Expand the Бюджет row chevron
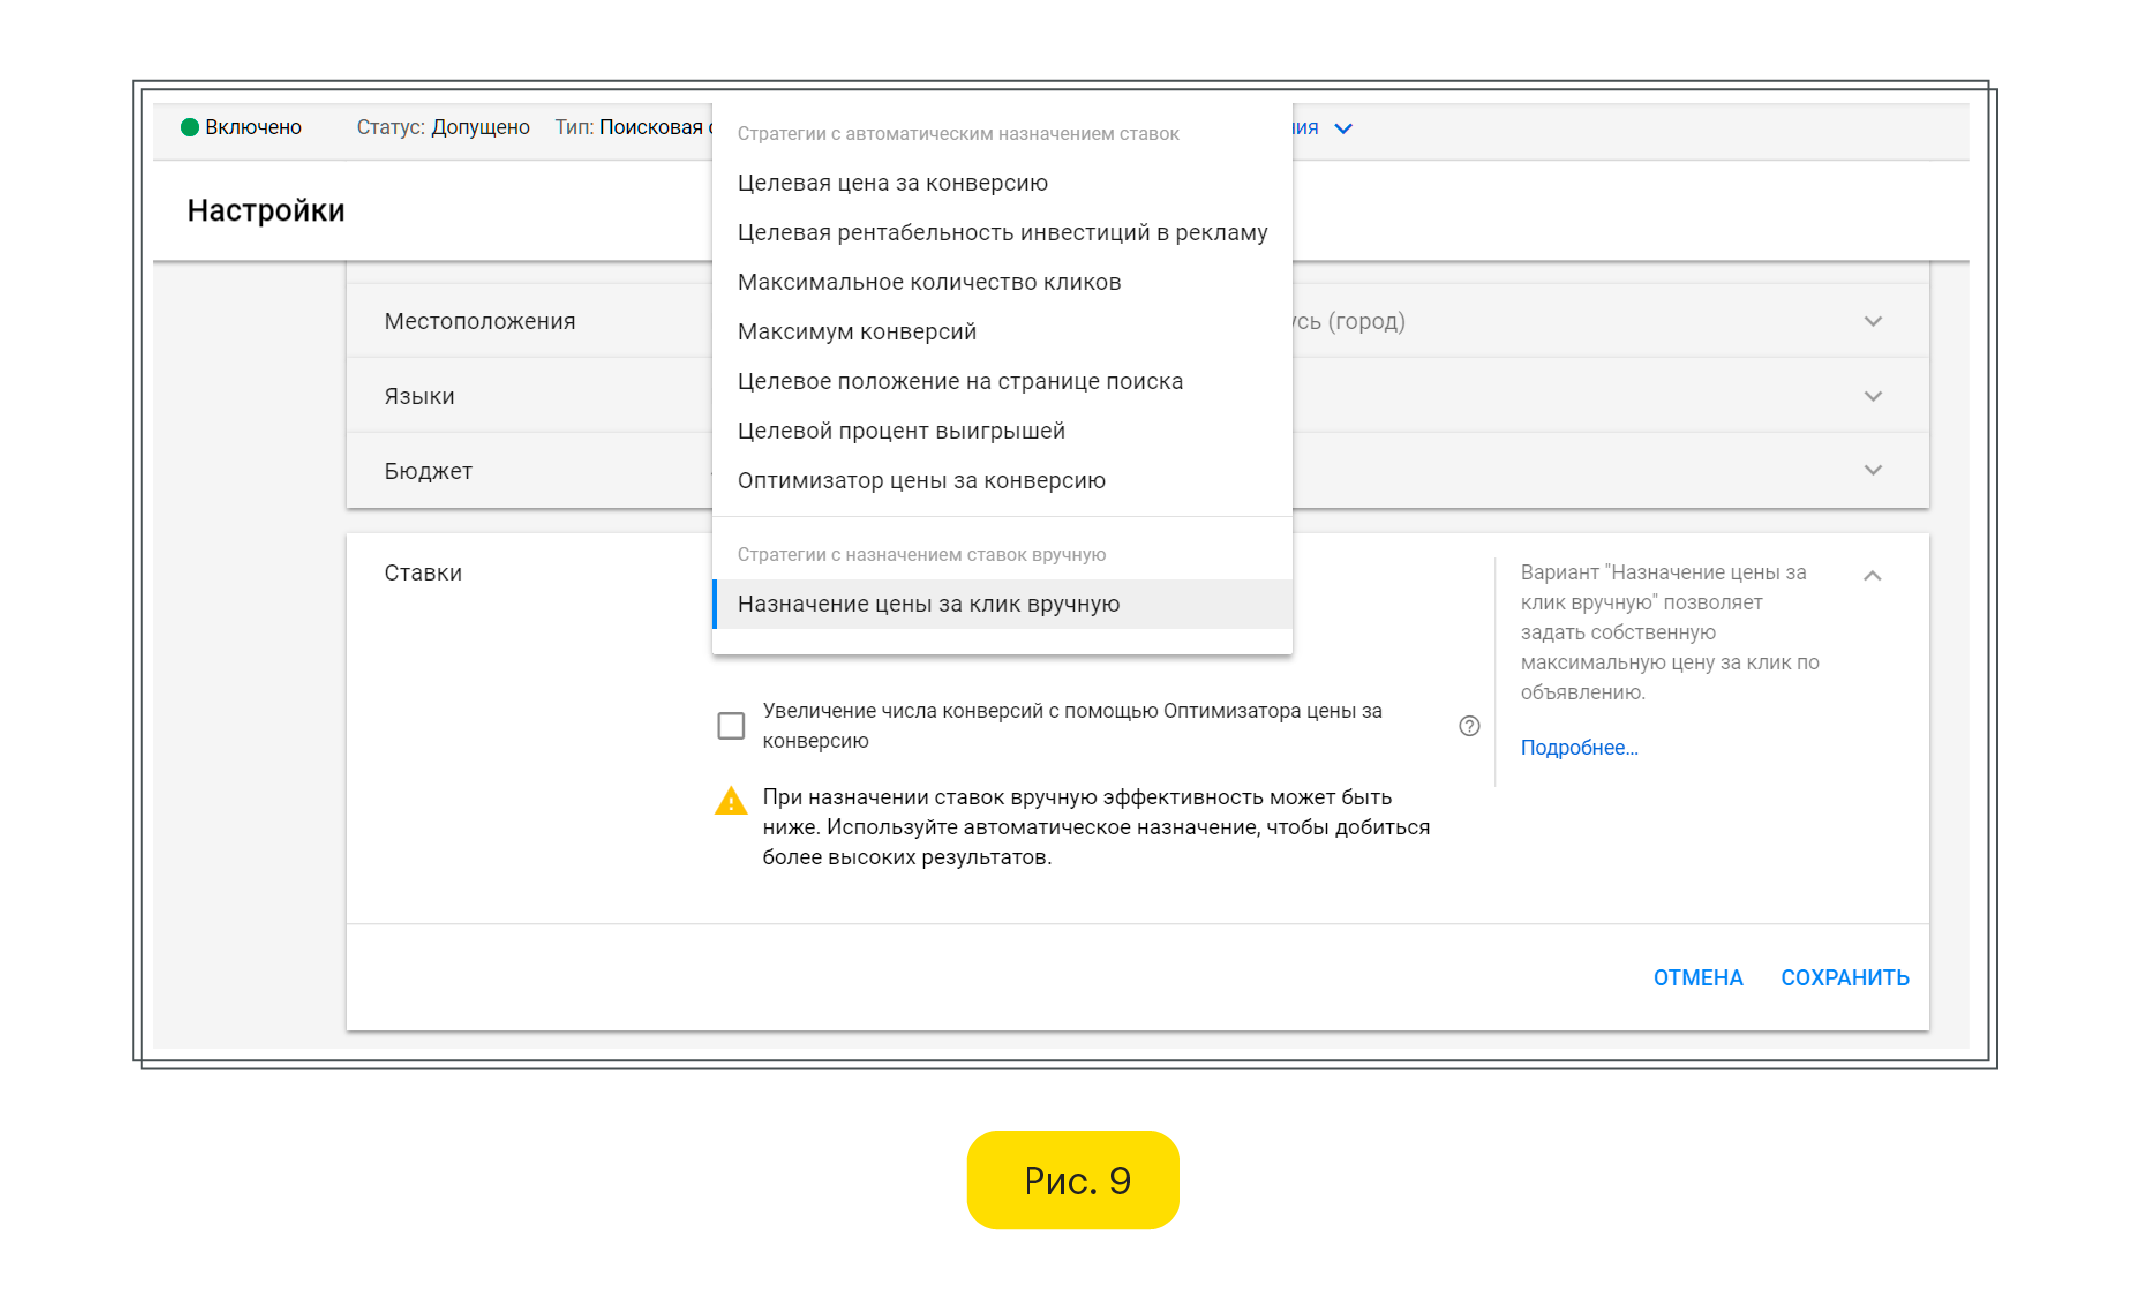 [1872, 470]
